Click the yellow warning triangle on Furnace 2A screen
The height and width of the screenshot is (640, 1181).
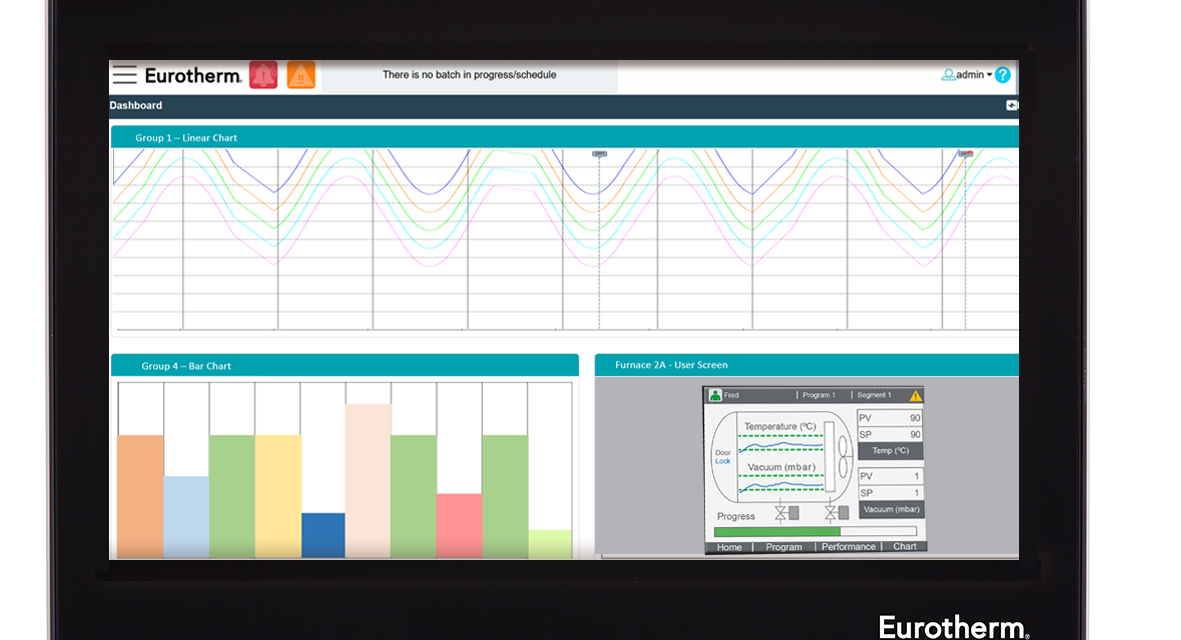915,395
